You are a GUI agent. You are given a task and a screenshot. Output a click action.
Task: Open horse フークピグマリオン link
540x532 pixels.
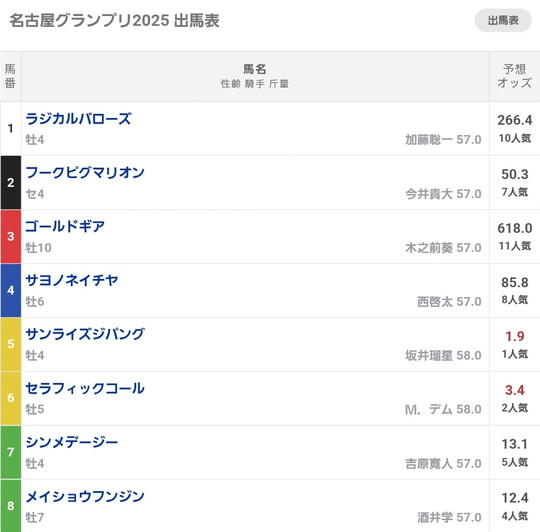pos(85,173)
